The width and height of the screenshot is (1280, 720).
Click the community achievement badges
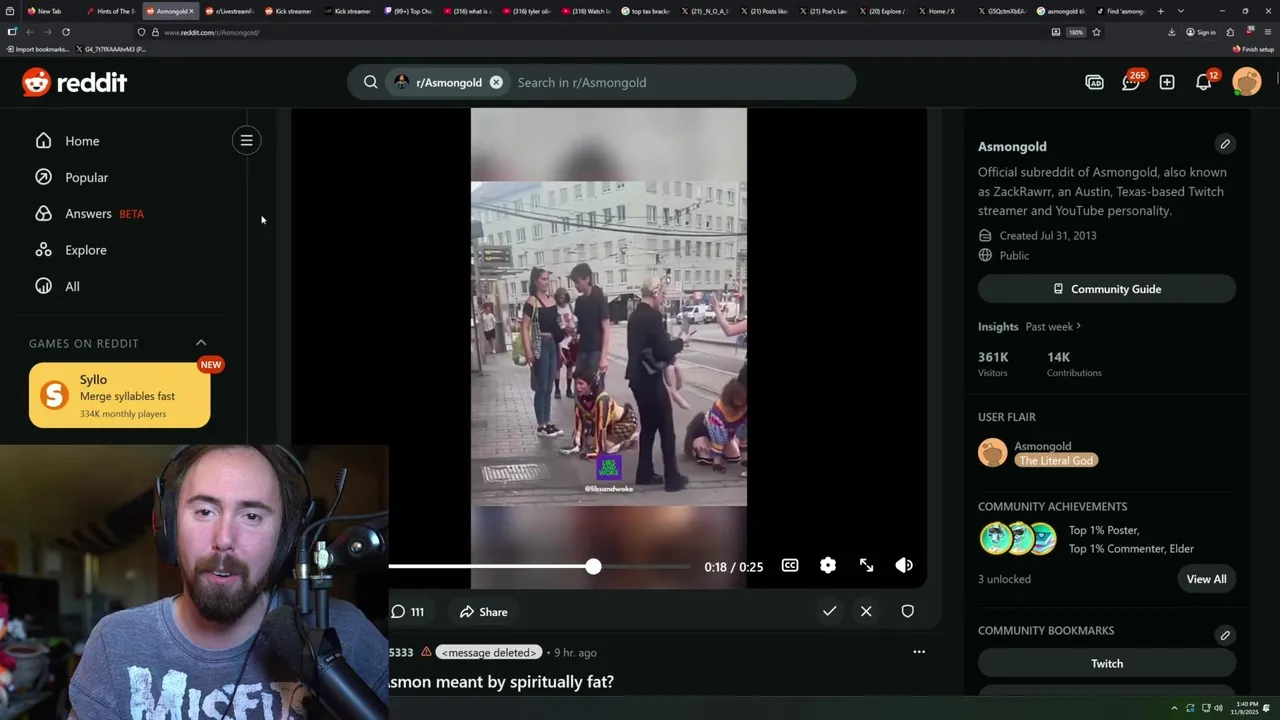[x=1018, y=538]
